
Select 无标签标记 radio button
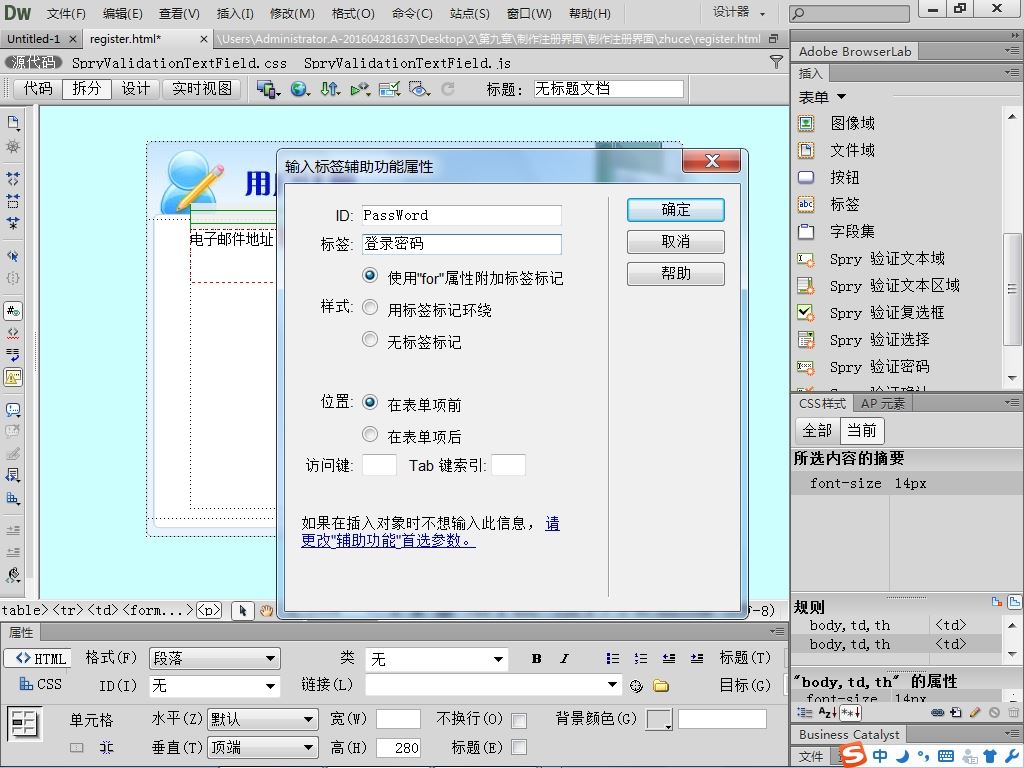(370, 339)
